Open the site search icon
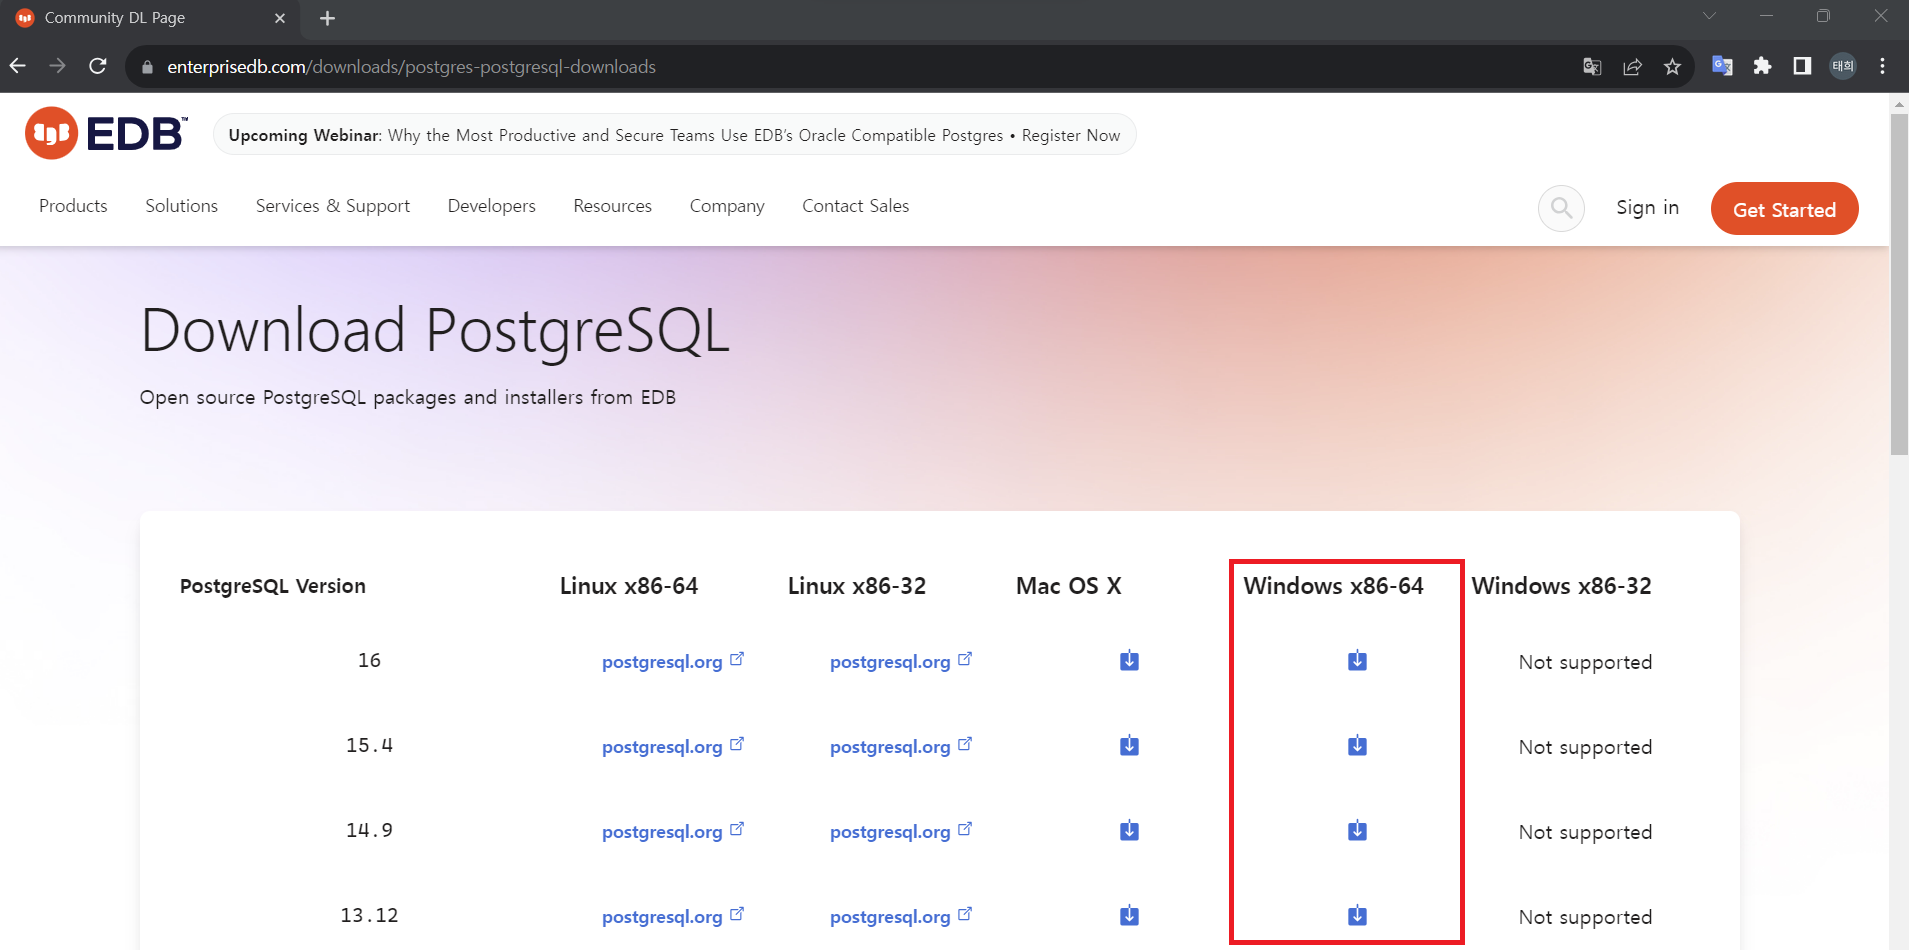Screen dimensions: 1909x950 click(1561, 208)
